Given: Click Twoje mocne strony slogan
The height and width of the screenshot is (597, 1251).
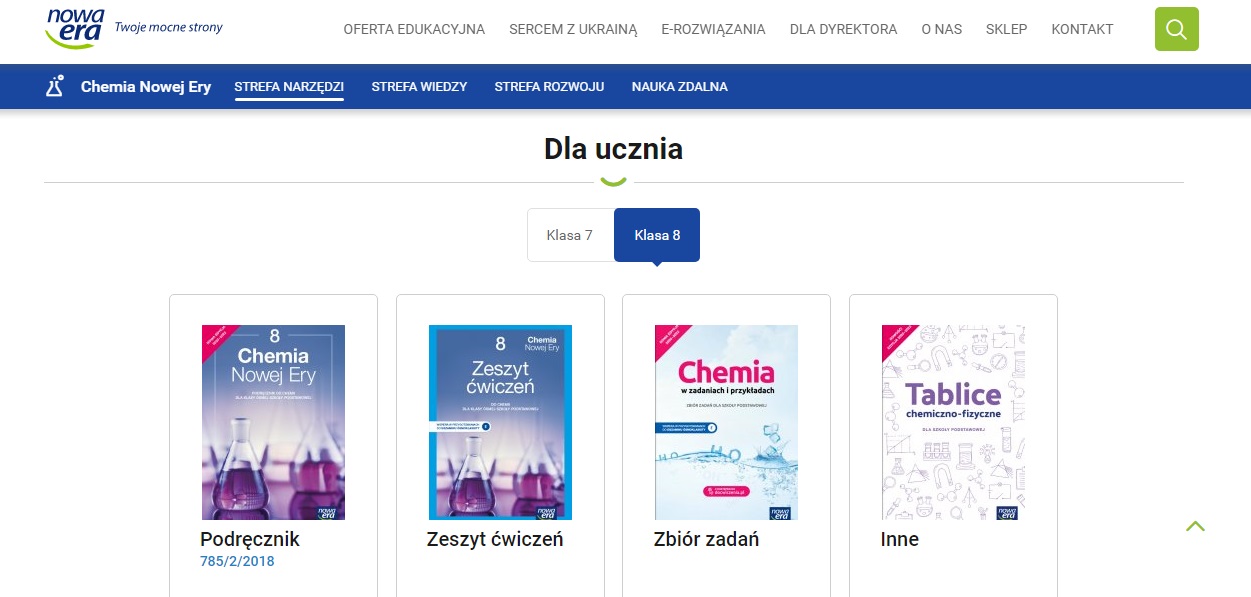Looking at the screenshot, I should [x=169, y=28].
